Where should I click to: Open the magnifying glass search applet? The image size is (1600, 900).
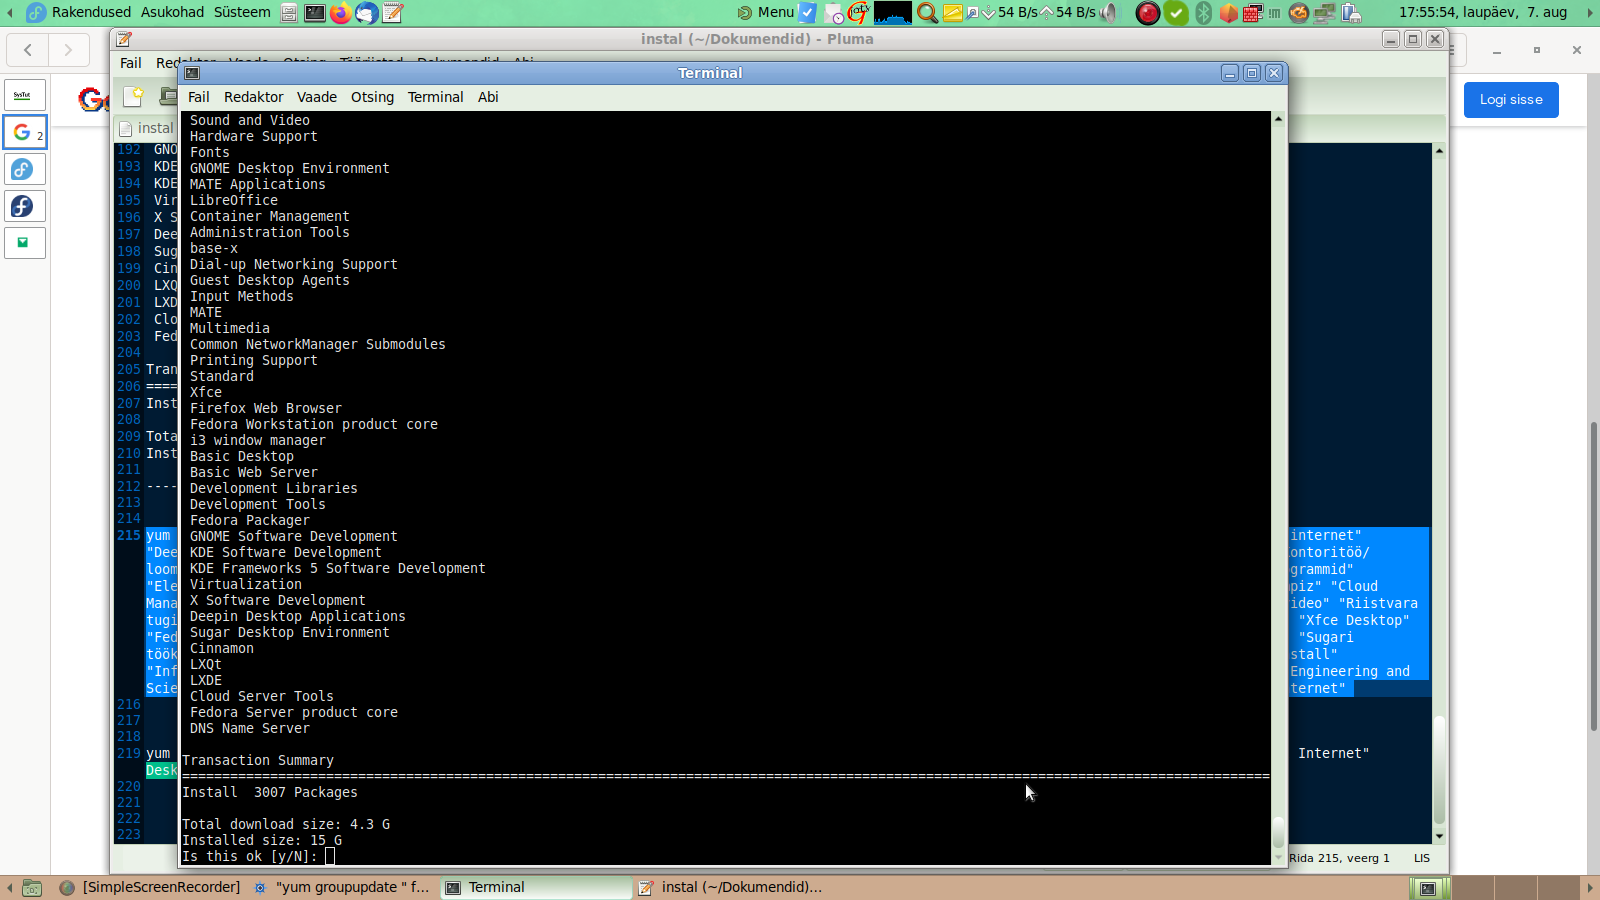pos(928,13)
